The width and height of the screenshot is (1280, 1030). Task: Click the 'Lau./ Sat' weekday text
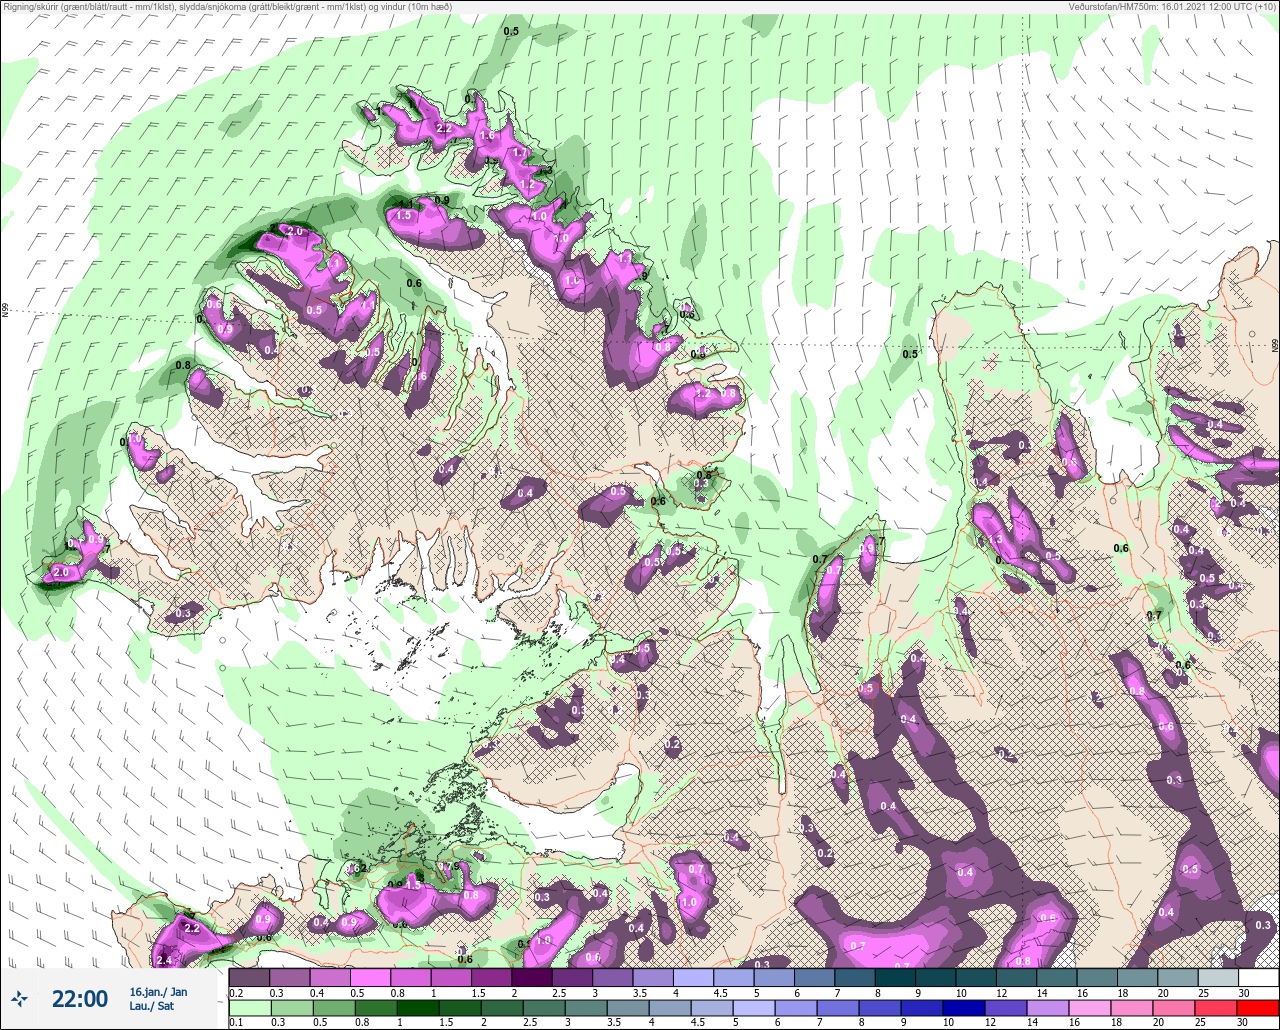pyautogui.click(x=151, y=1006)
